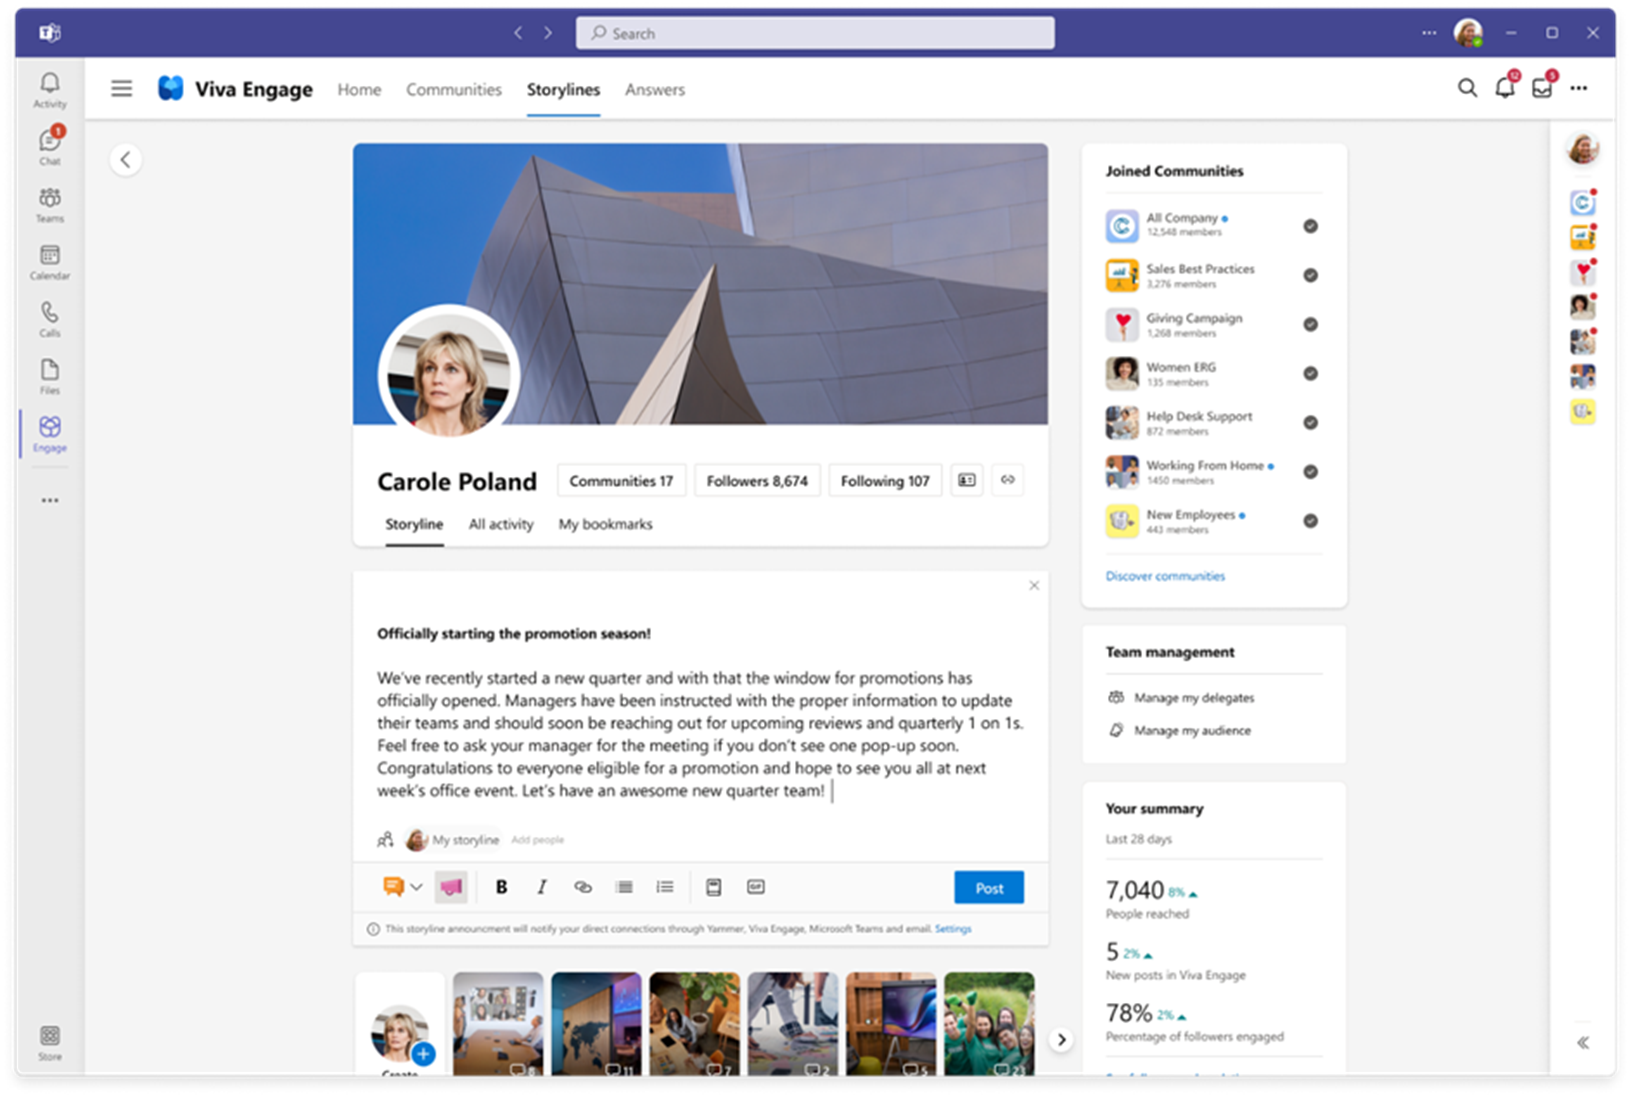Open the Calendar app in sidebar

(x=50, y=261)
